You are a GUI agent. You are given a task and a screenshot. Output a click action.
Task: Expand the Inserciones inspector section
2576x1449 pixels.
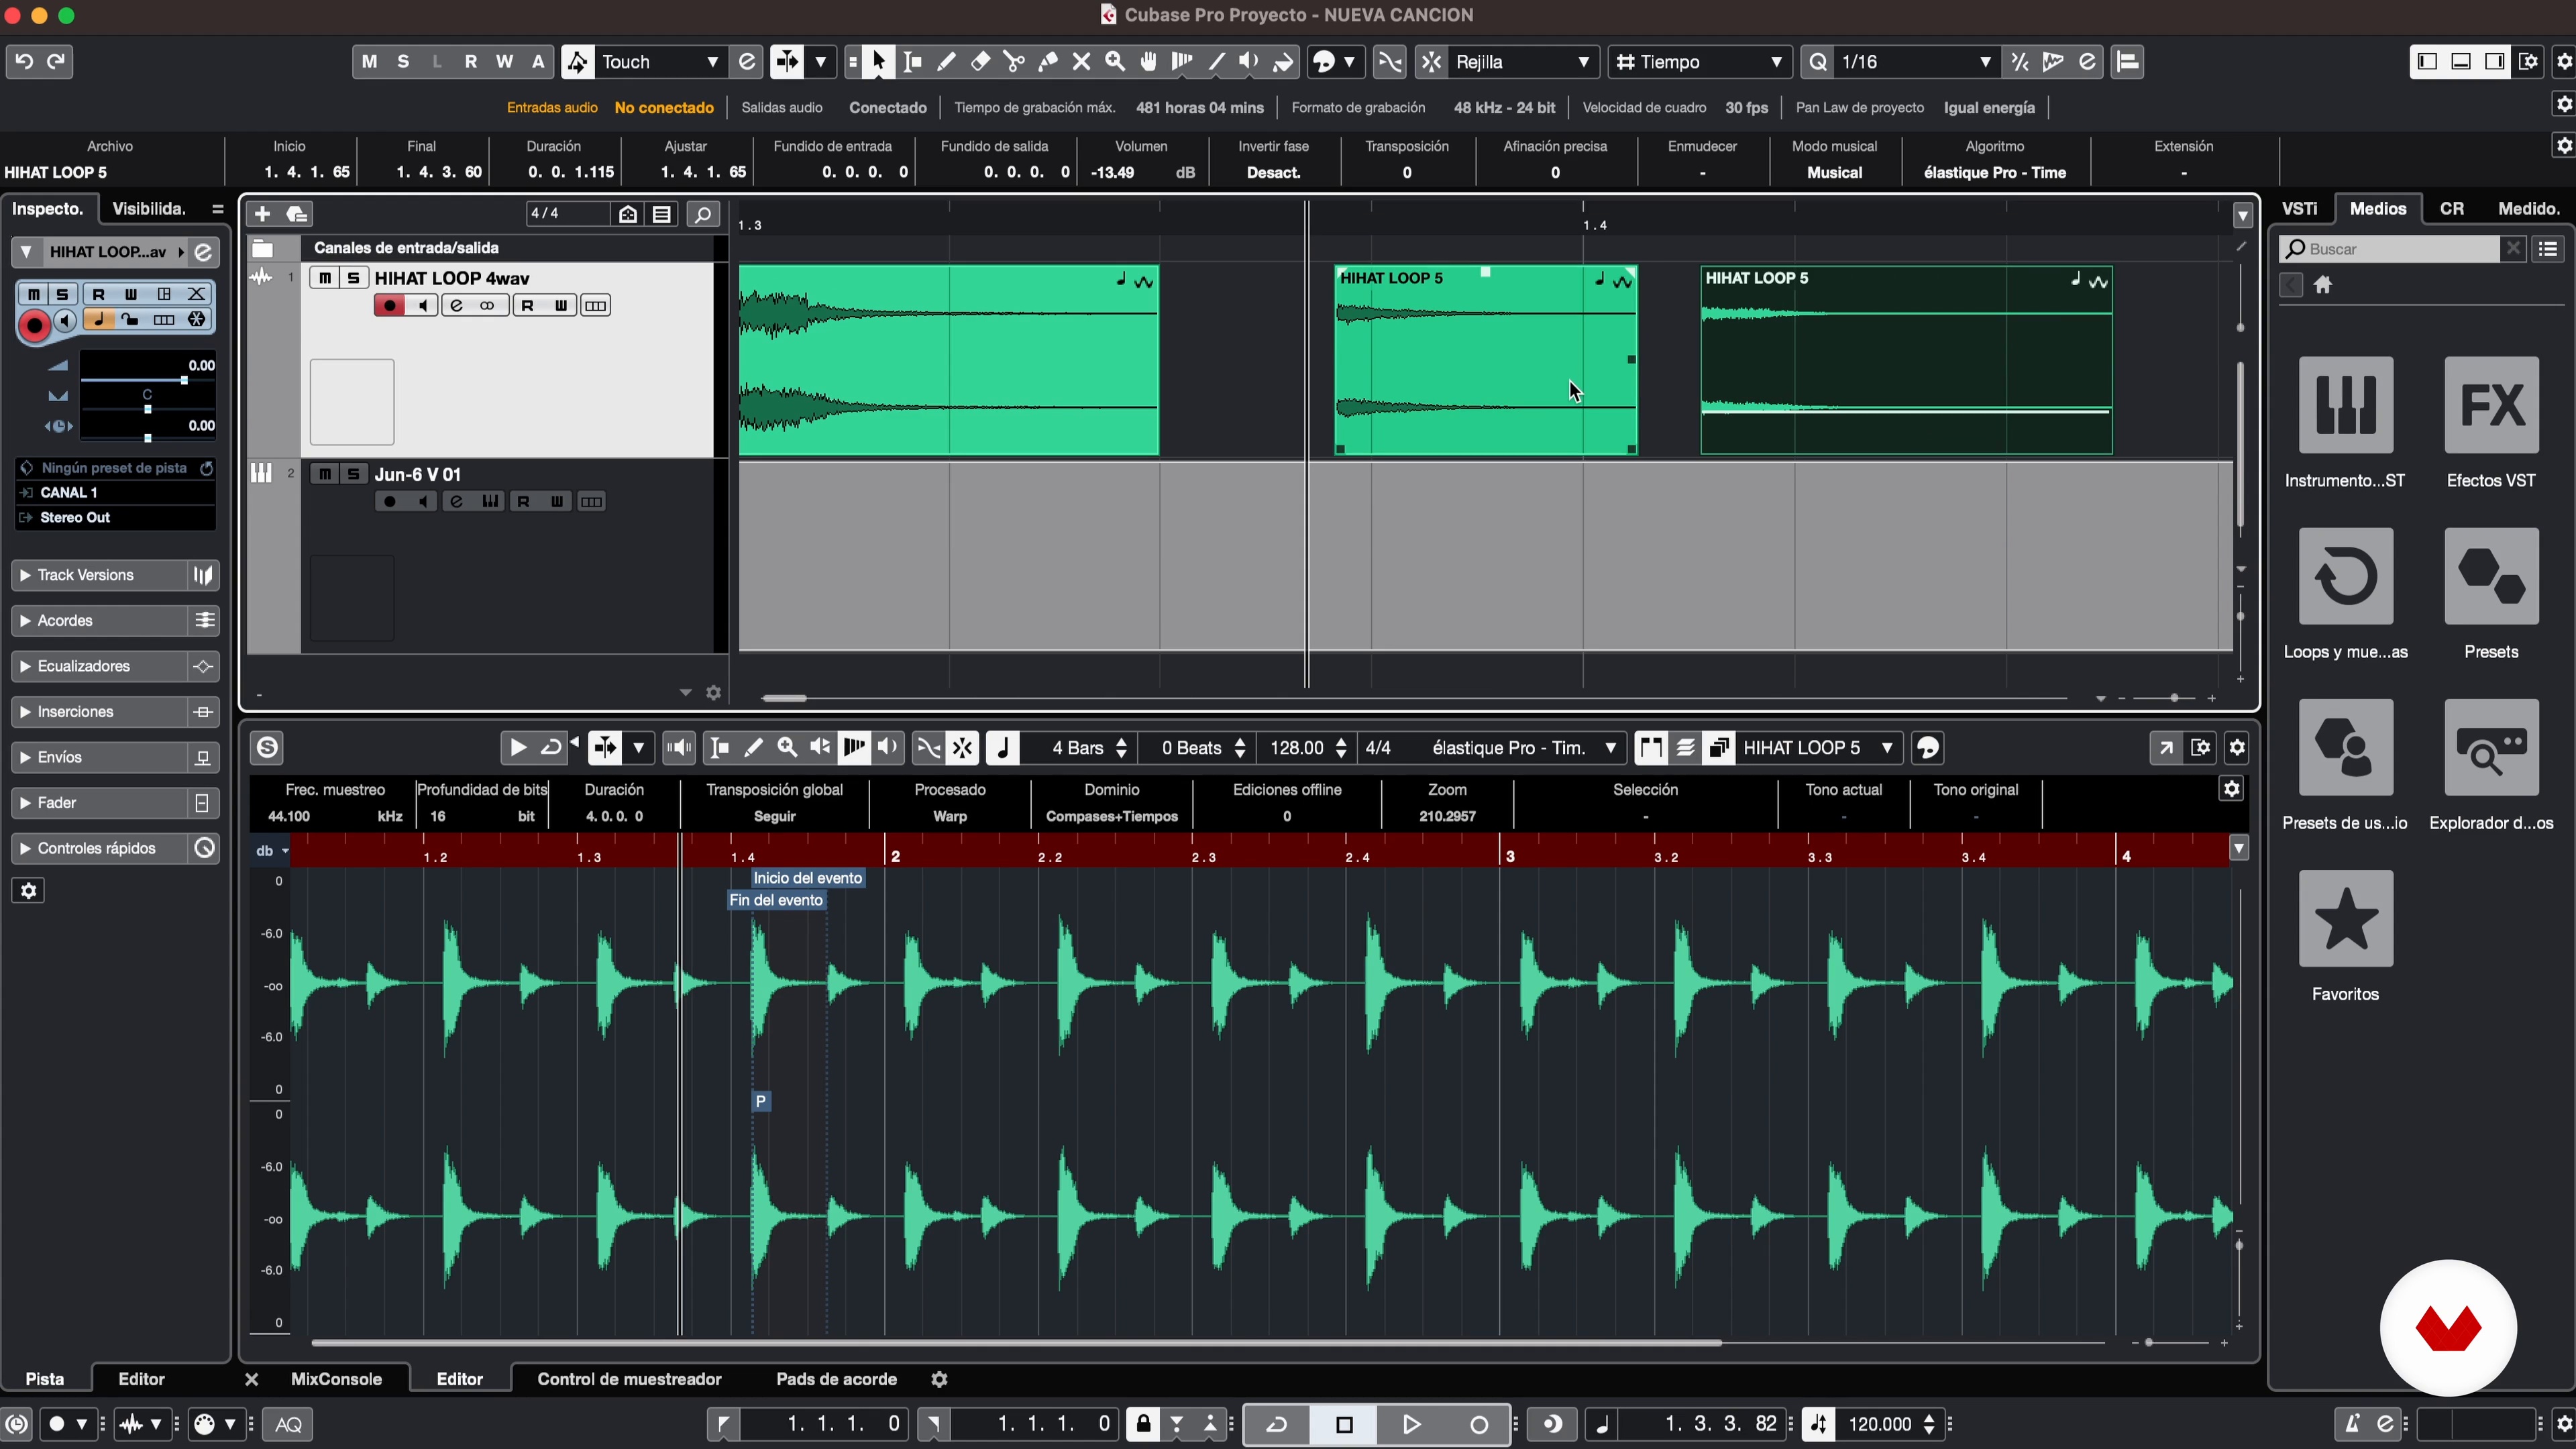(100, 712)
